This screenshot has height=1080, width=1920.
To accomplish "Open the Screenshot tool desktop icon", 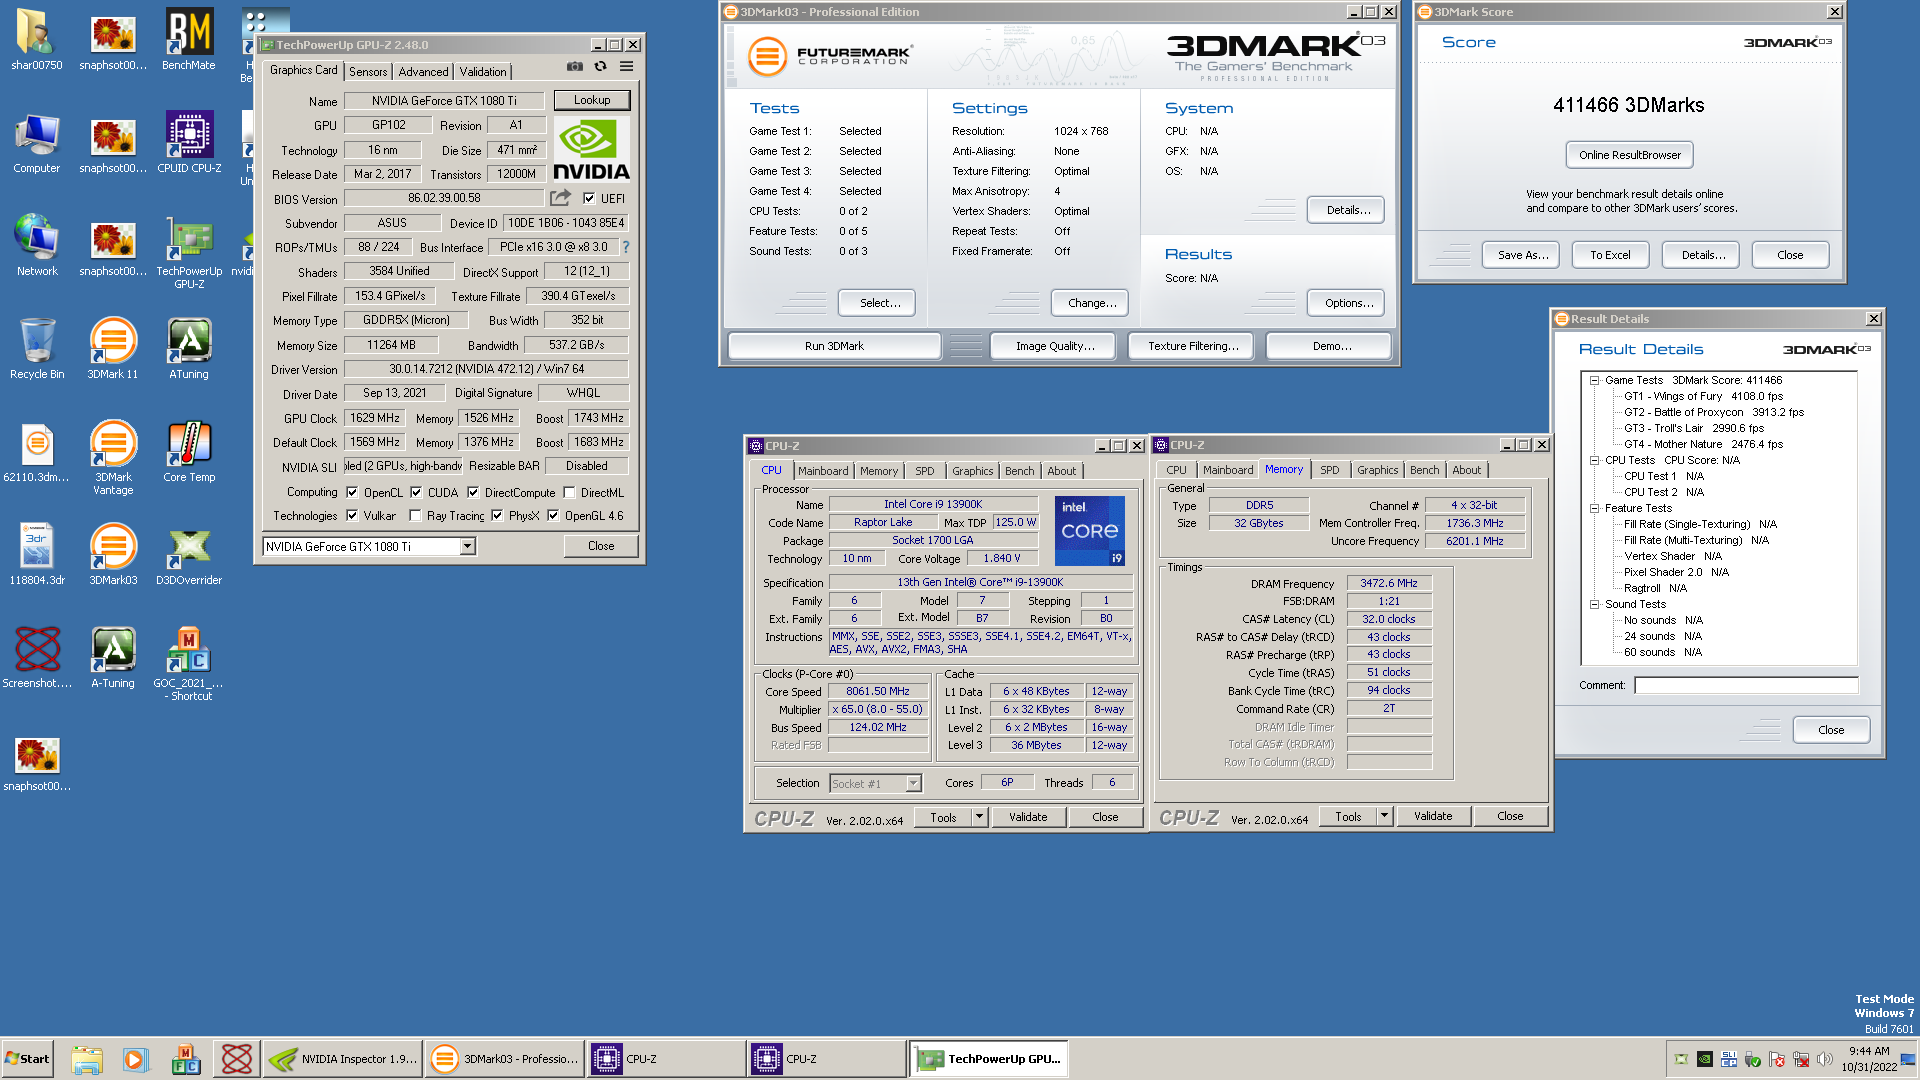I will pos(37,658).
